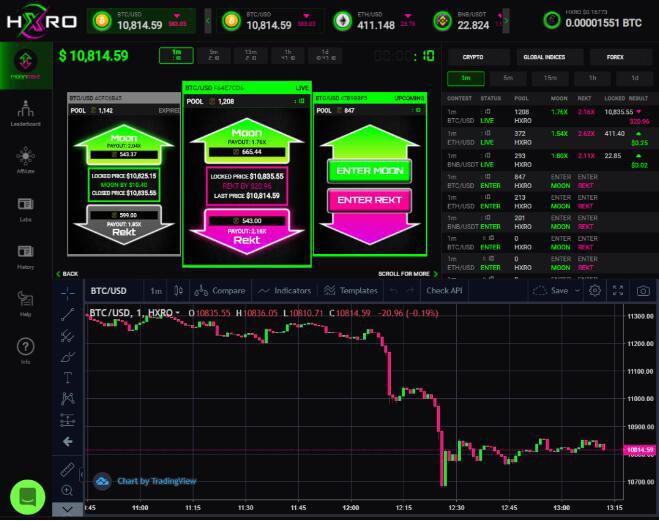This screenshot has width=659, height=521.
Task: Click the HXRO logo
Action: pyautogui.click(x=41, y=21)
